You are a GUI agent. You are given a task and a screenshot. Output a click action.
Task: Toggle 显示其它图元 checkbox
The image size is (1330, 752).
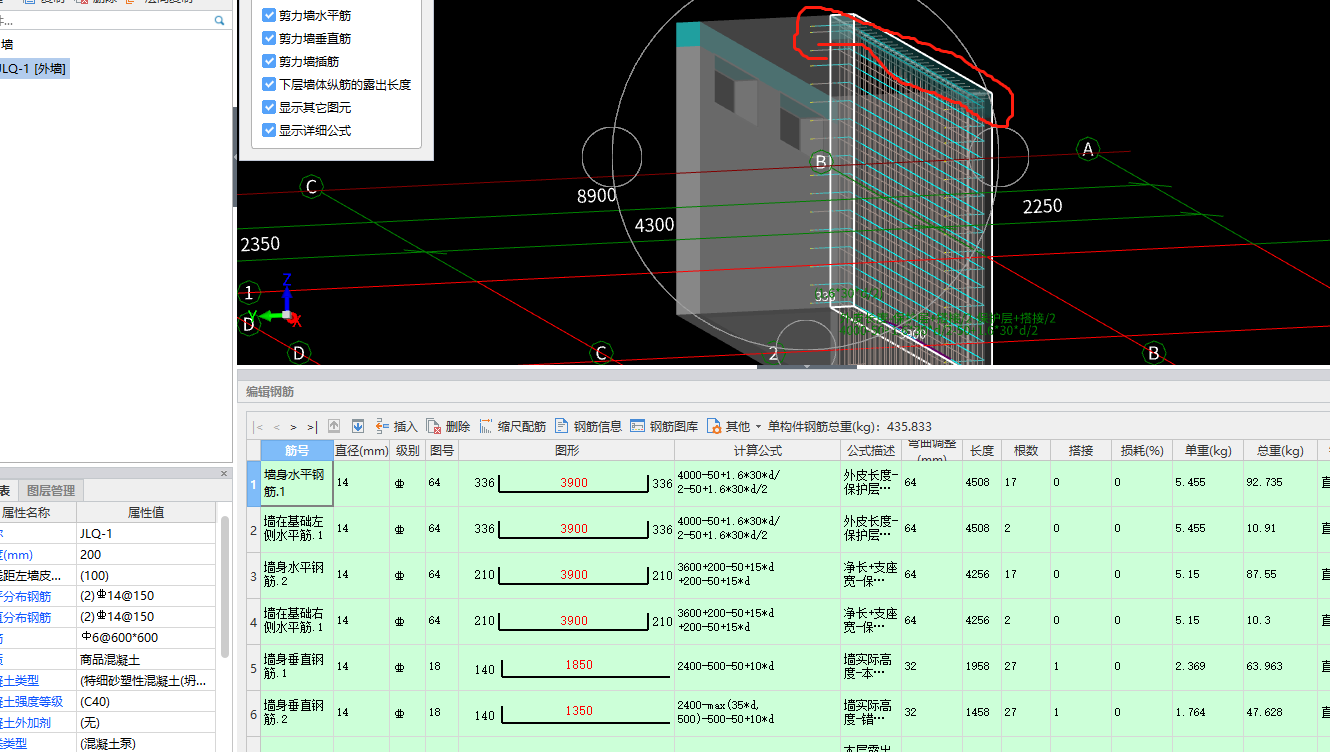tap(269, 107)
